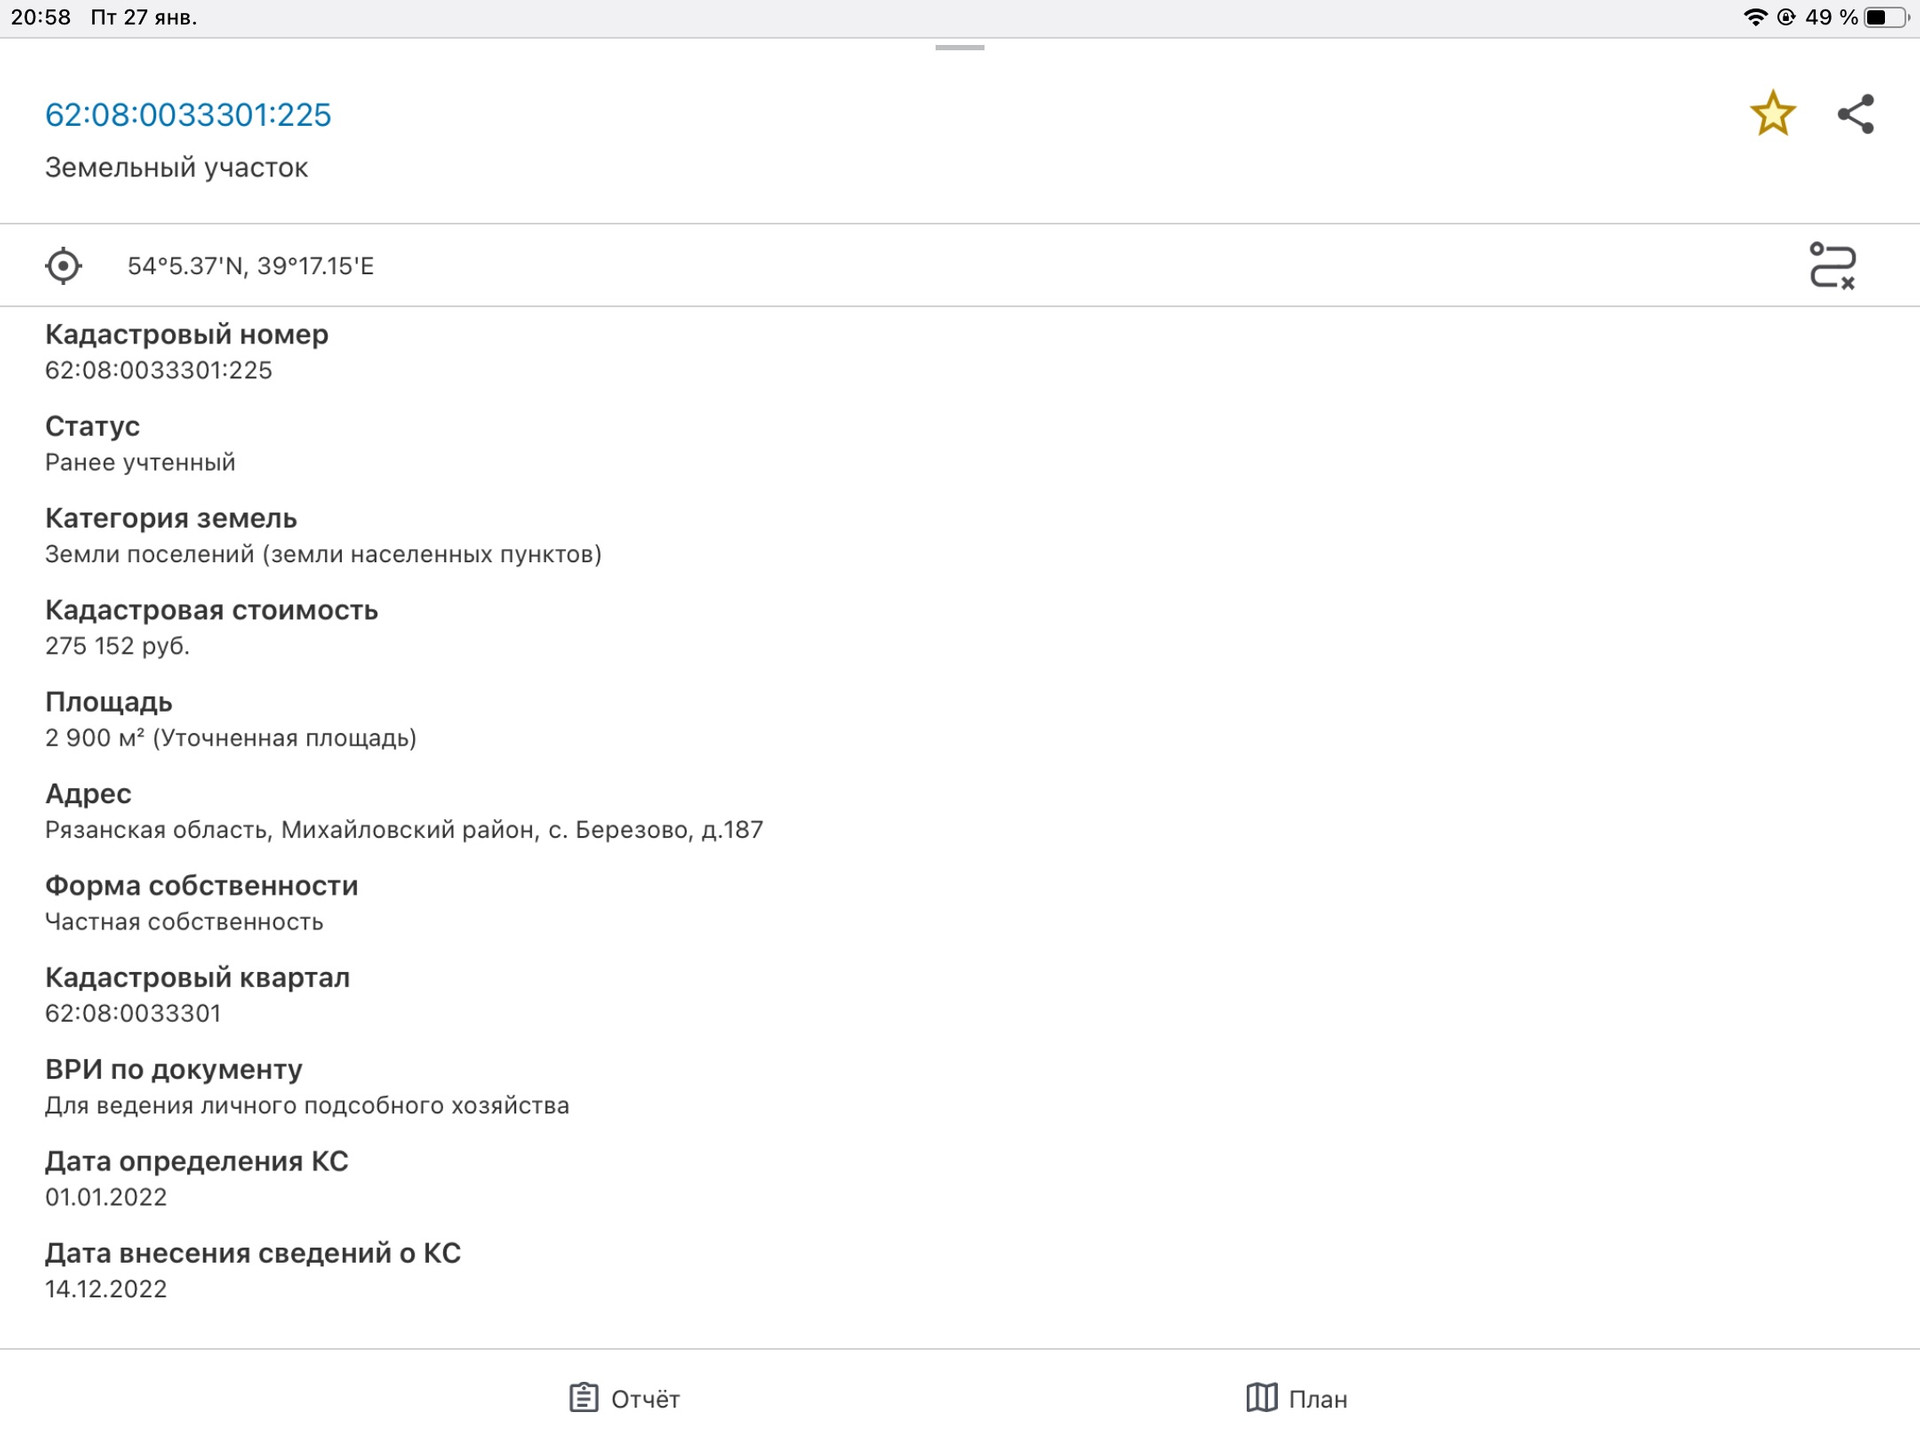Tap the route clear icon

click(x=1832, y=266)
